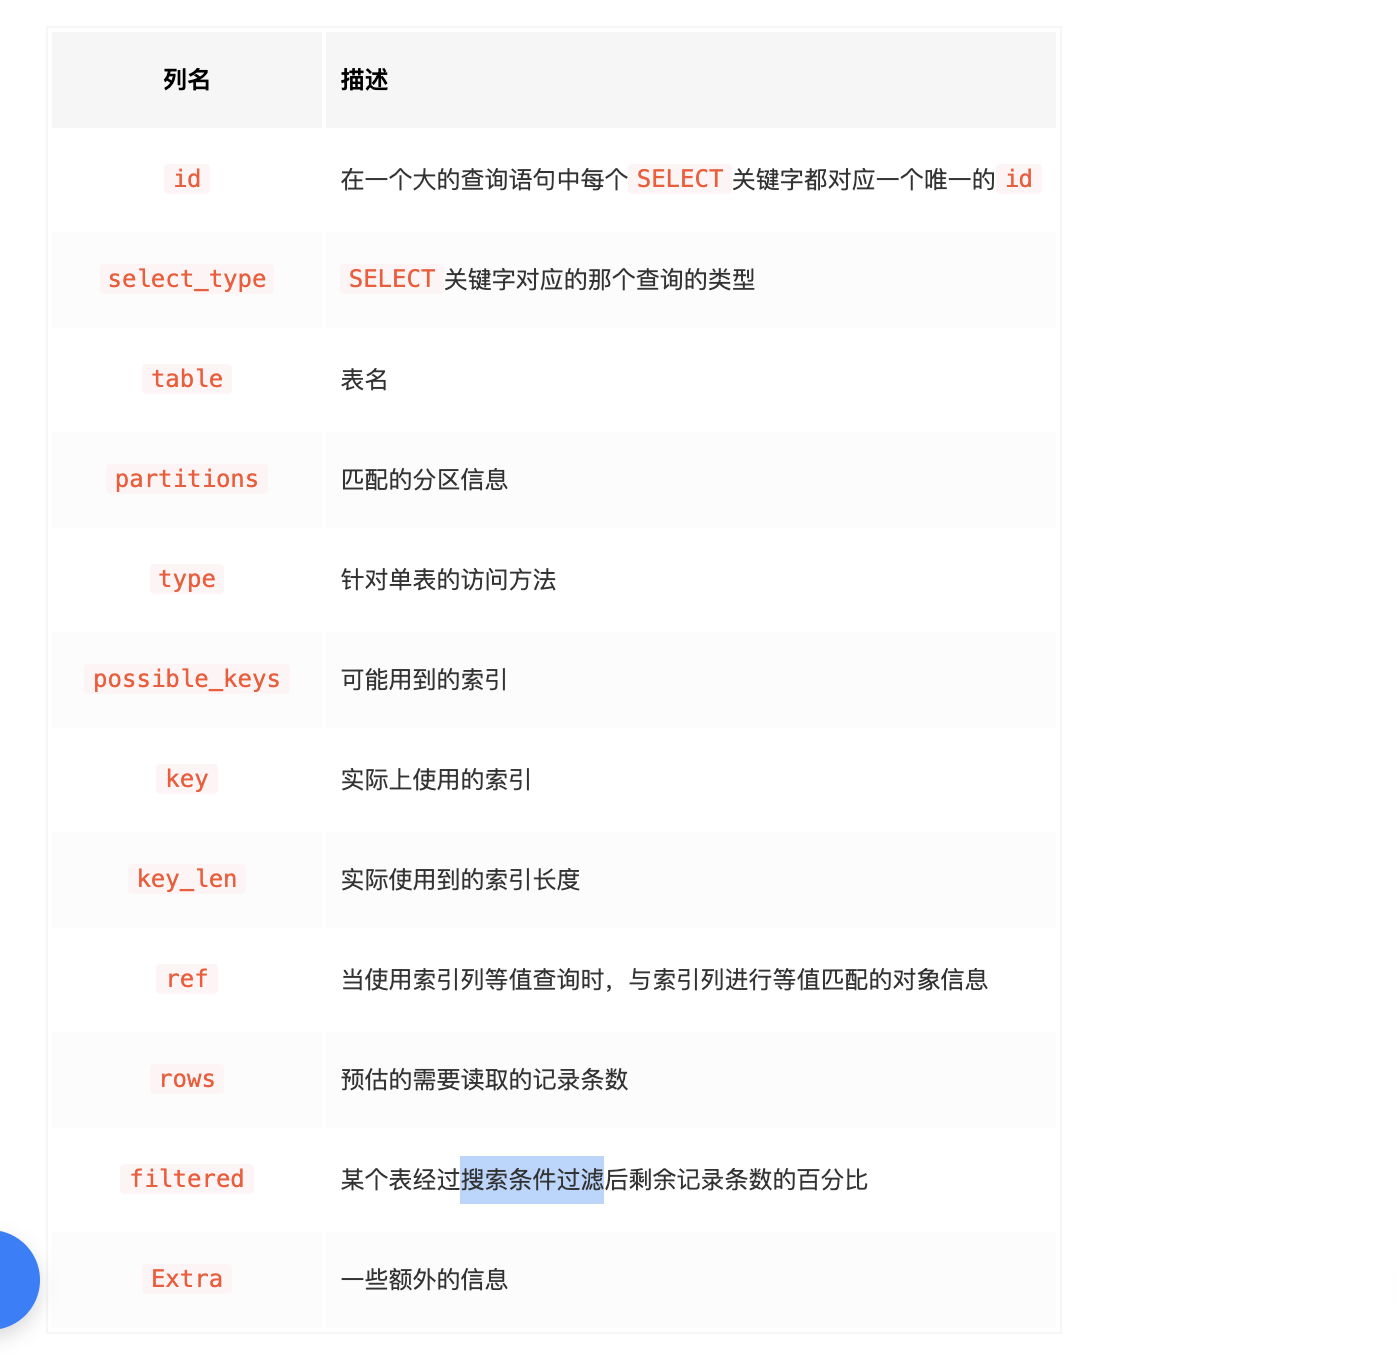Click the 'Extra' cell

pos(187,1279)
